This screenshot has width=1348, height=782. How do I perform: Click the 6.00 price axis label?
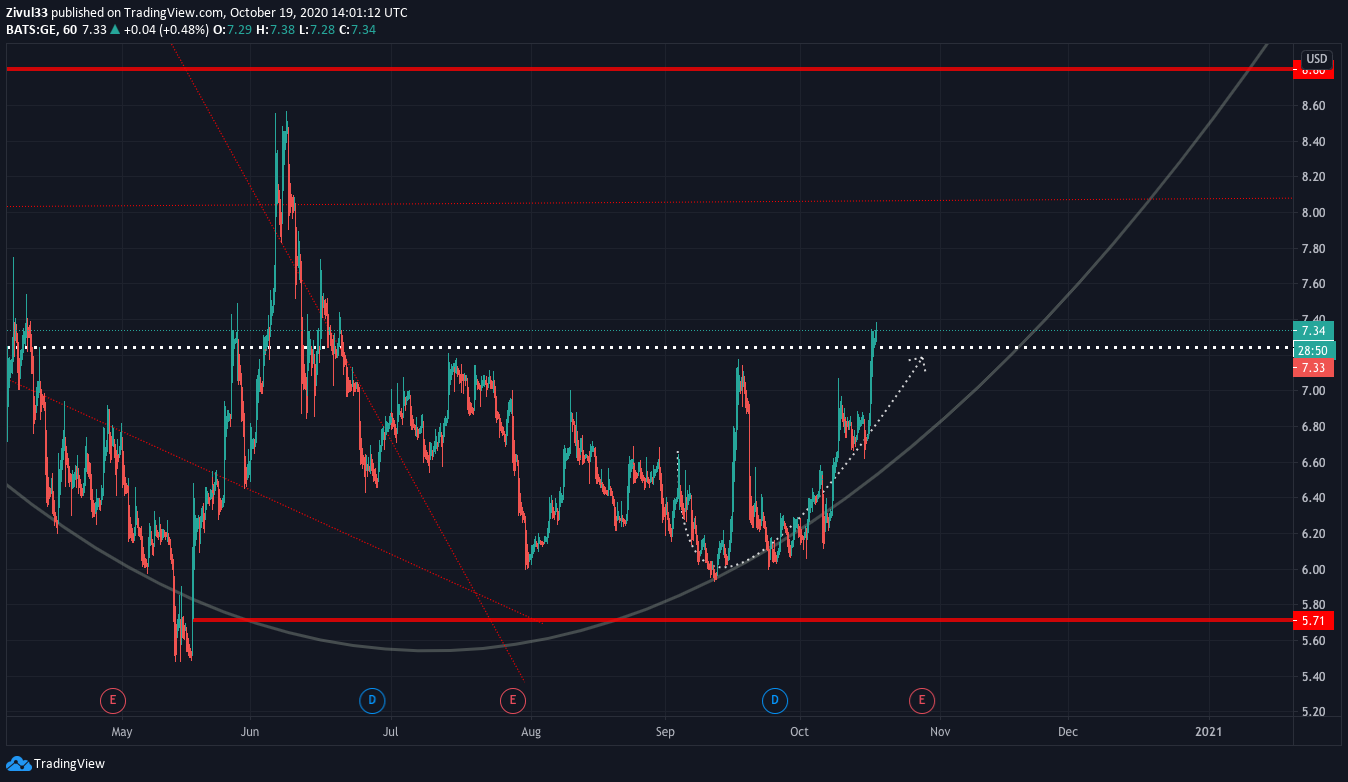click(1313, 569)
